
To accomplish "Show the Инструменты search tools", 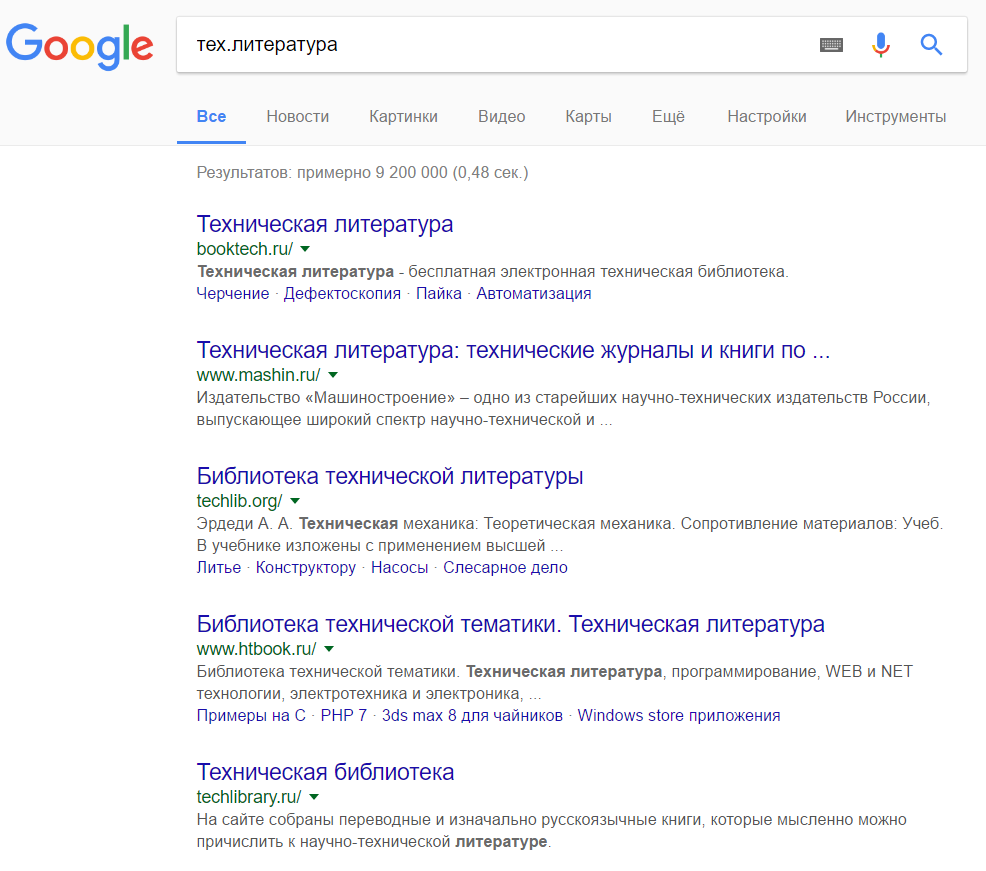I will 895,116.
